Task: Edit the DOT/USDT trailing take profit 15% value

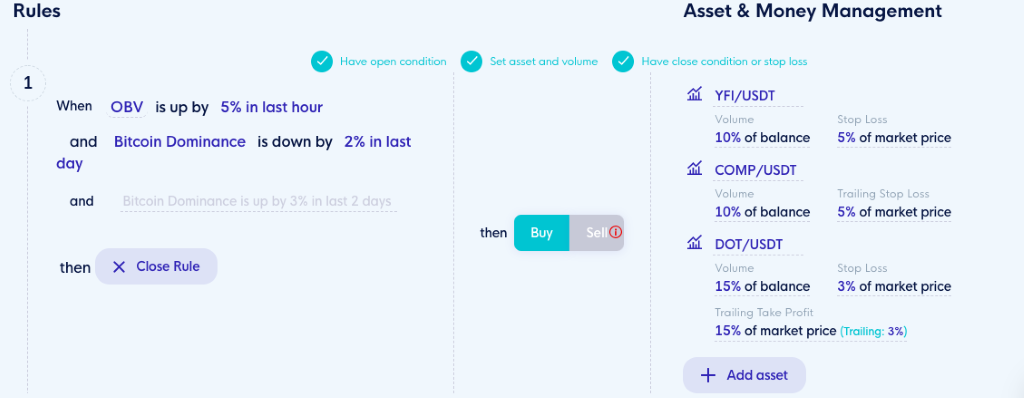Action: coord(775,331)
